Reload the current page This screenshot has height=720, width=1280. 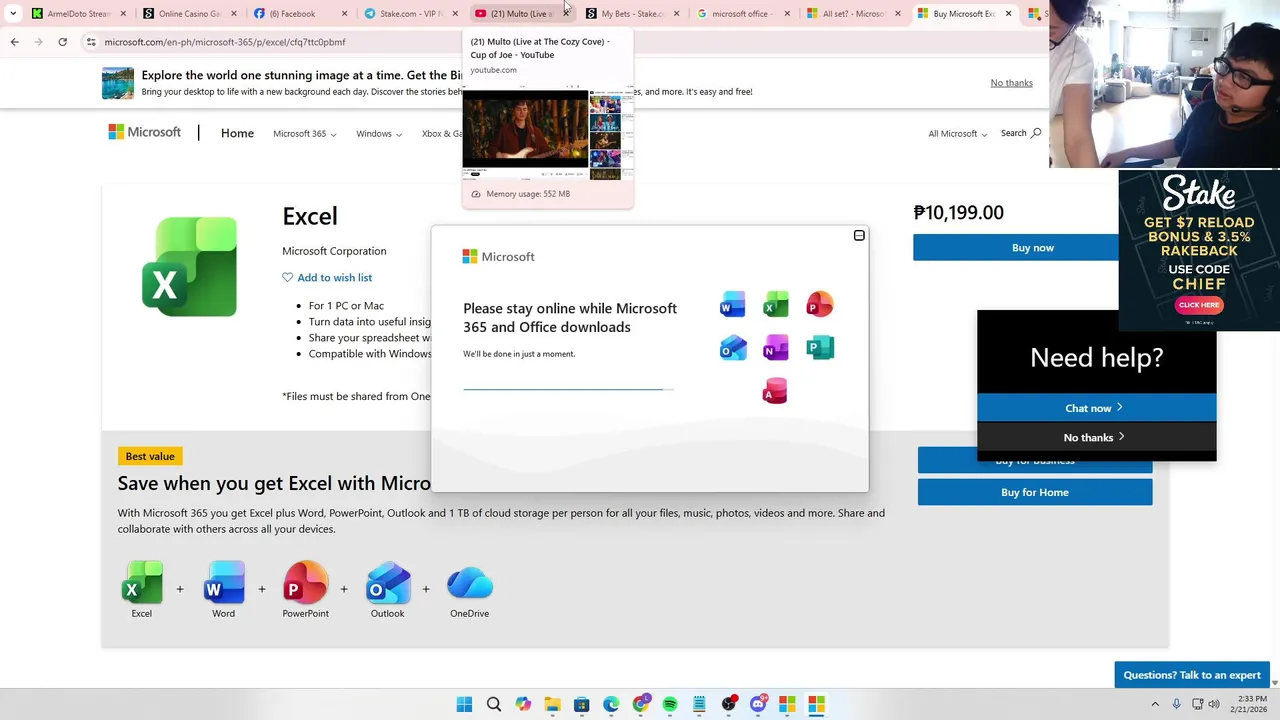62,42
